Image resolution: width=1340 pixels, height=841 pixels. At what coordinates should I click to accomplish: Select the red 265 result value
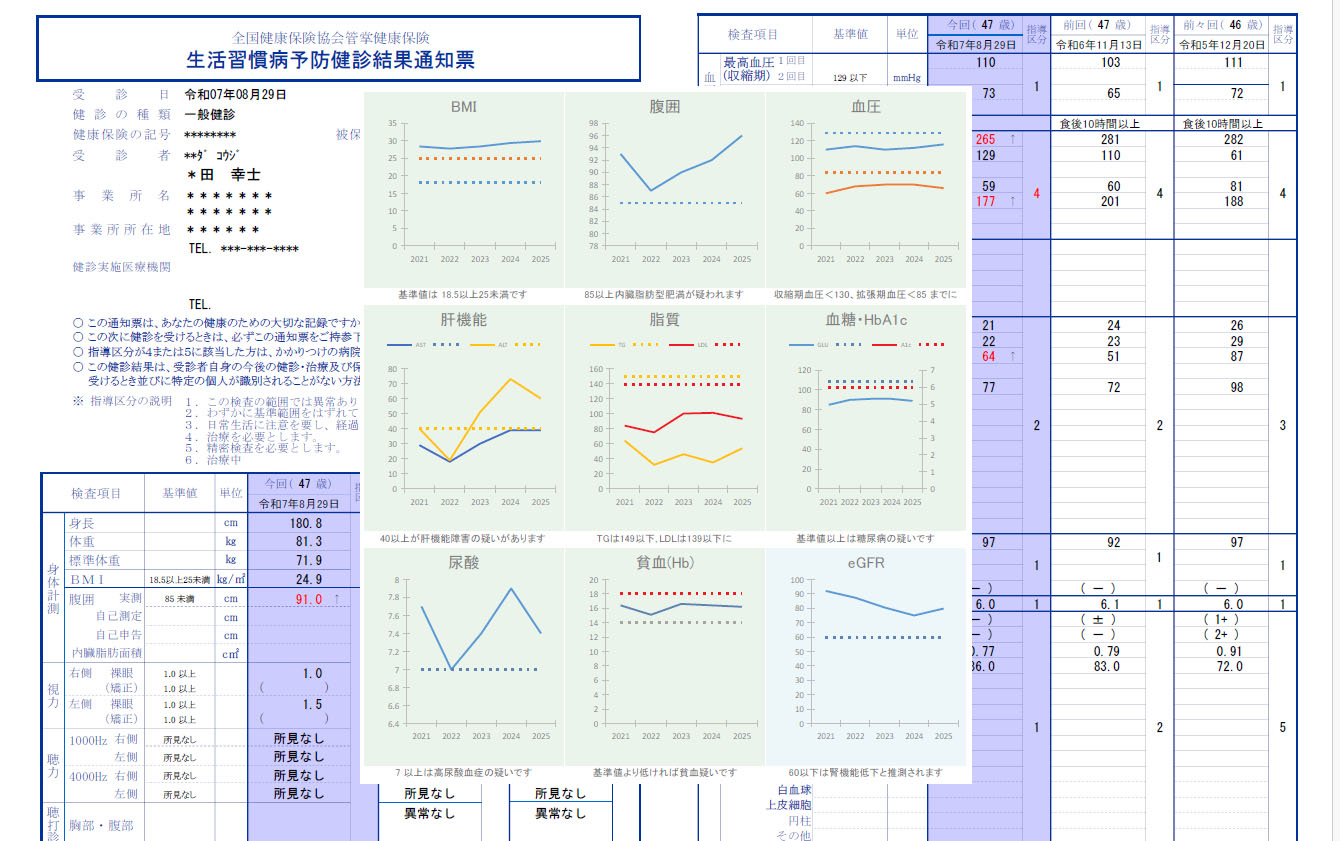985,139
